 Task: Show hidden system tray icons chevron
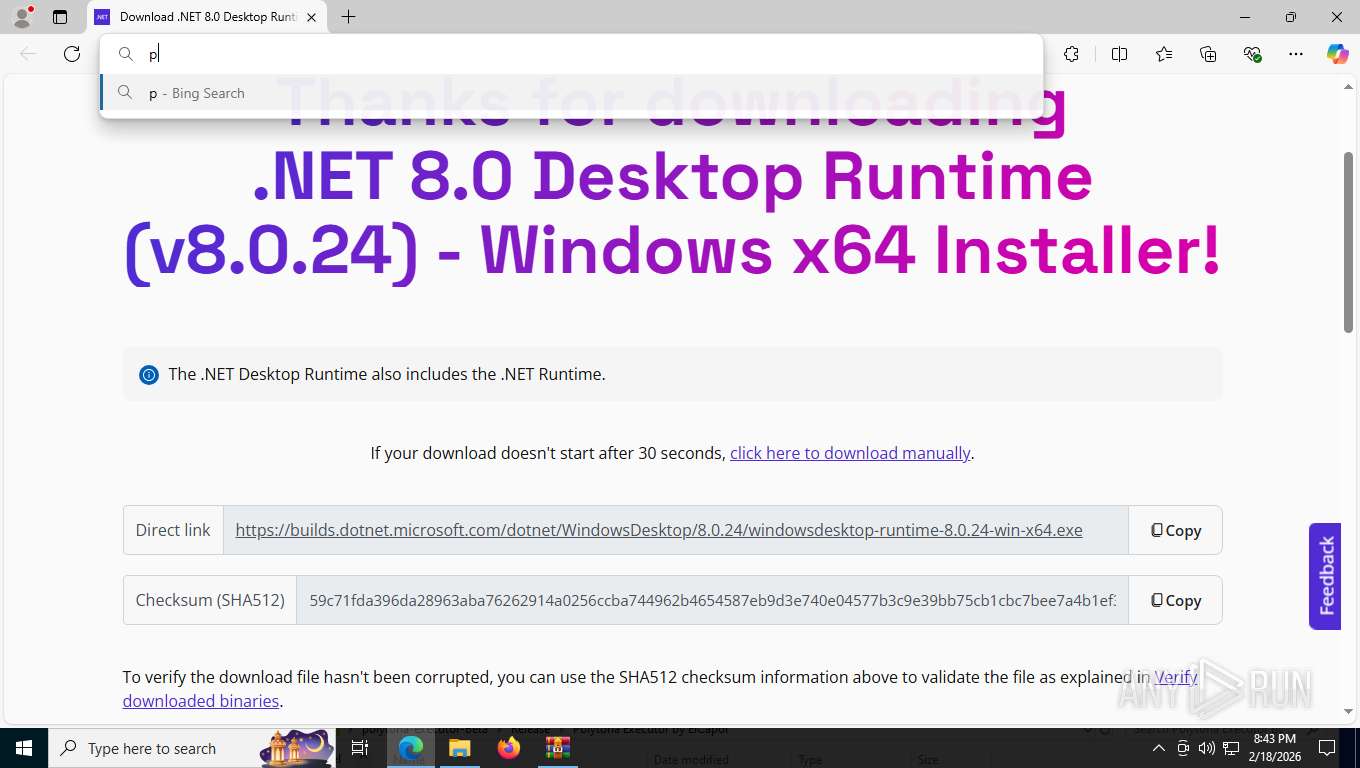click(1159, 748)
